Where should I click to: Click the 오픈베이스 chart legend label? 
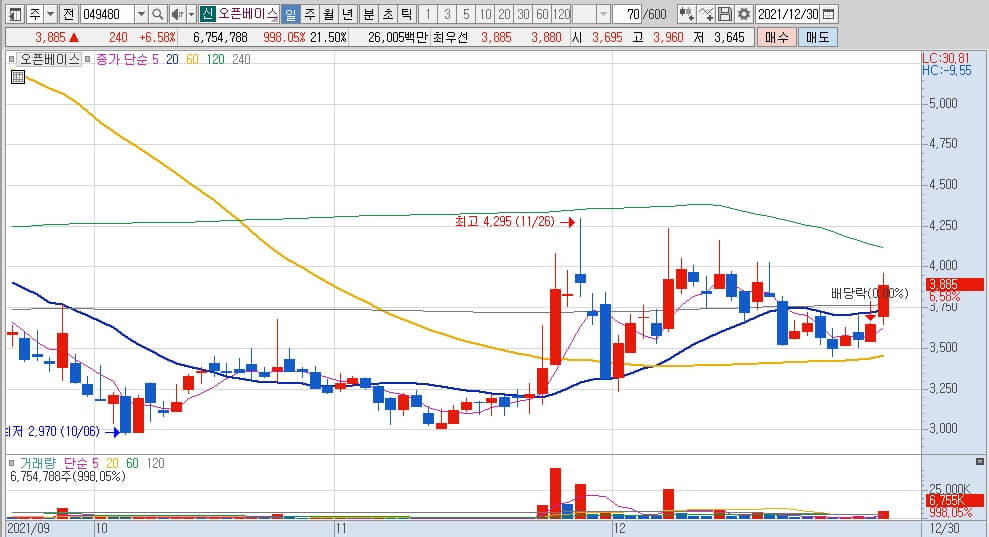(50, 59)
